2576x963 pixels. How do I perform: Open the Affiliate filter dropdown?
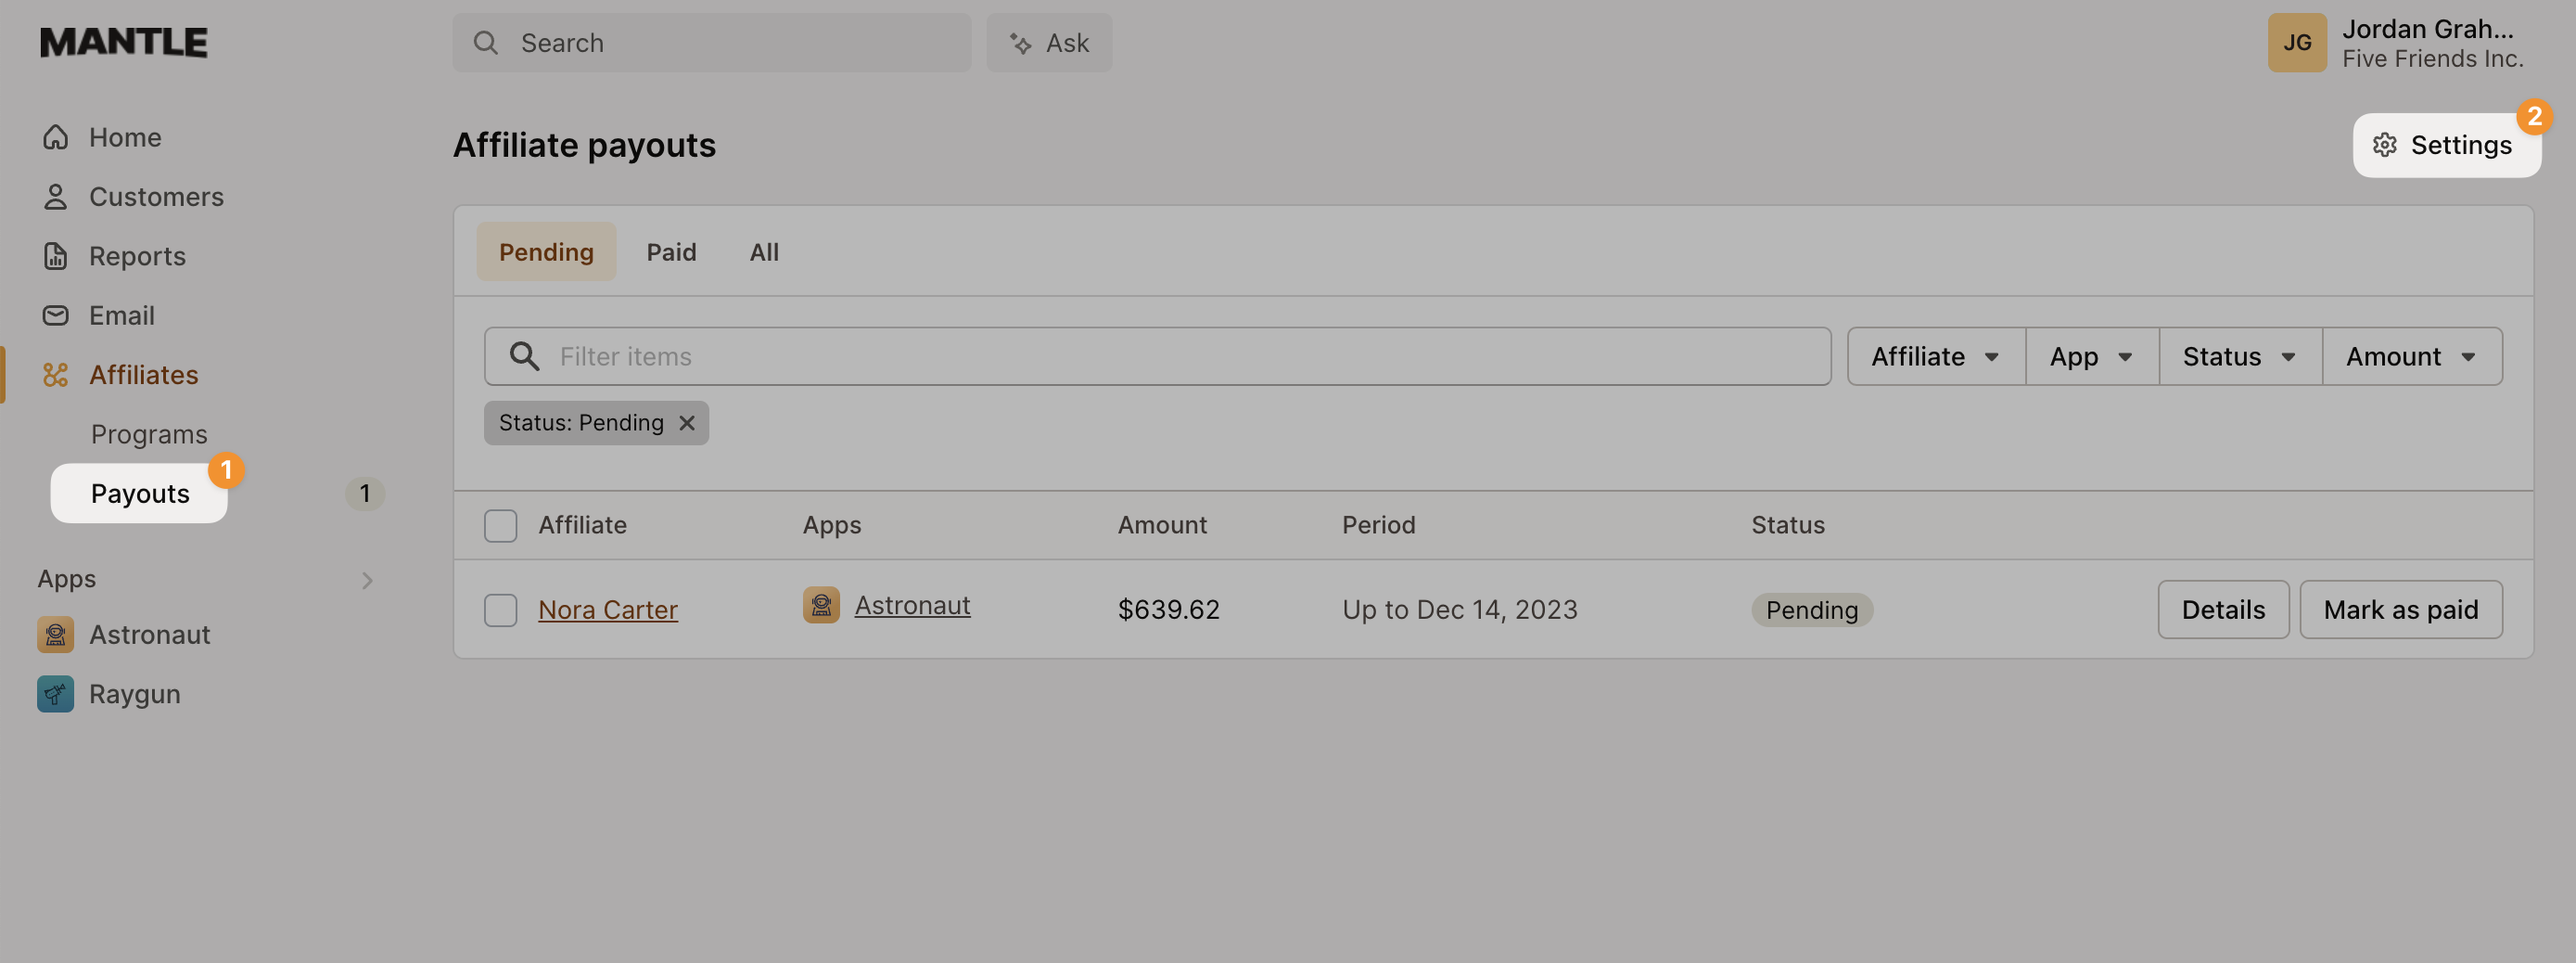1934,356
